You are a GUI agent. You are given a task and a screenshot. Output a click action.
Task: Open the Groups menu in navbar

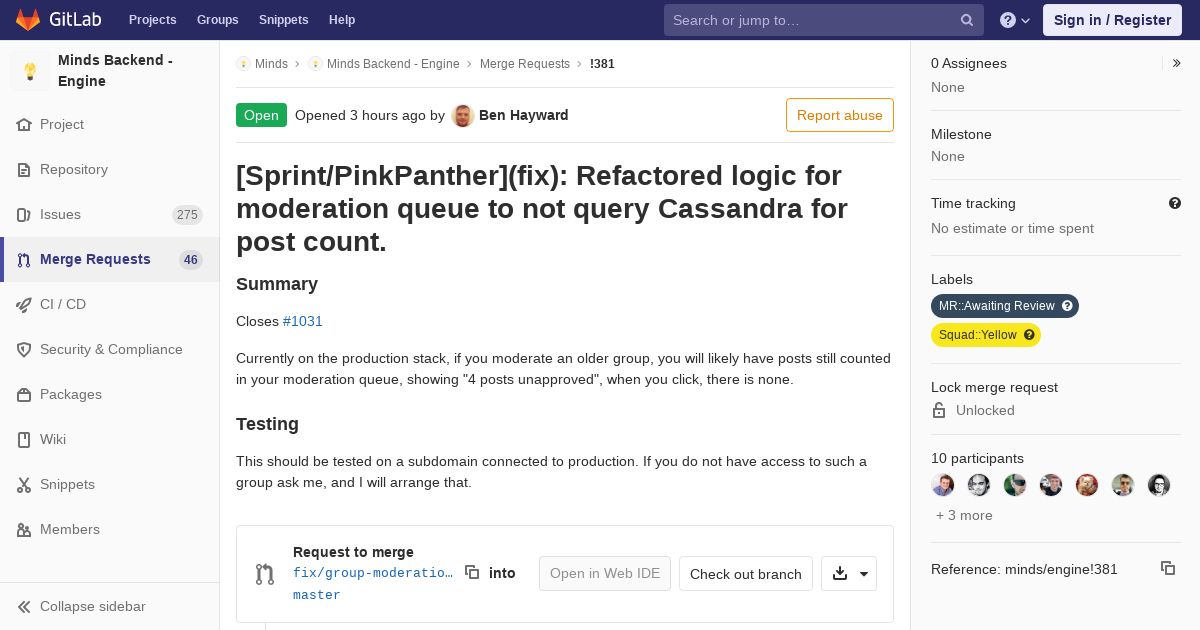(217, 20)
